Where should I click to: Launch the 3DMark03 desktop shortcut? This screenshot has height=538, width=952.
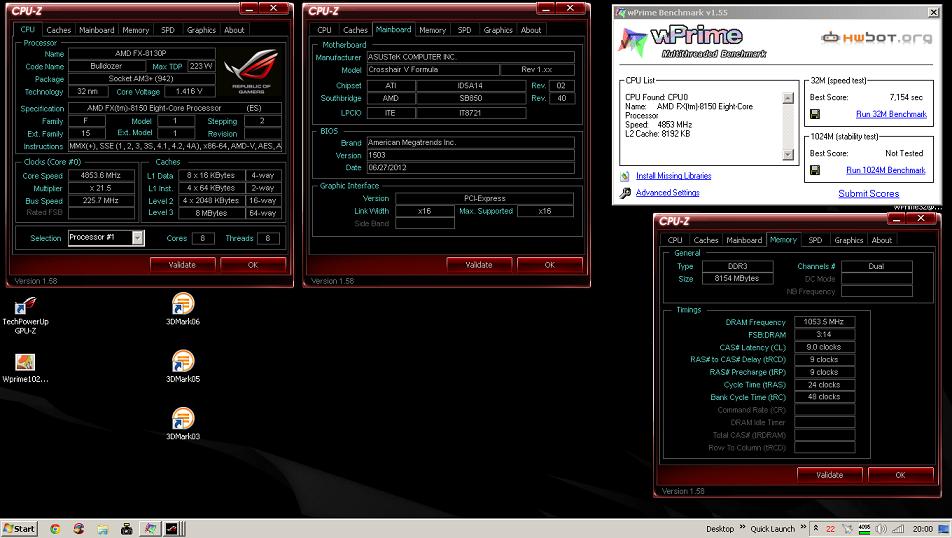coord(183,423)
